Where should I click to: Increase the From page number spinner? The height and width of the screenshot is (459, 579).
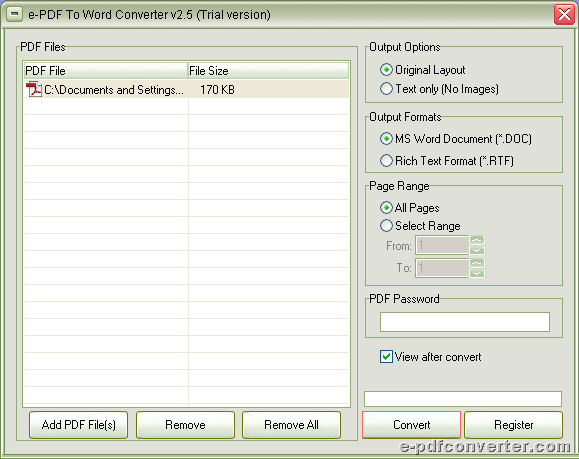pos(477,240)
